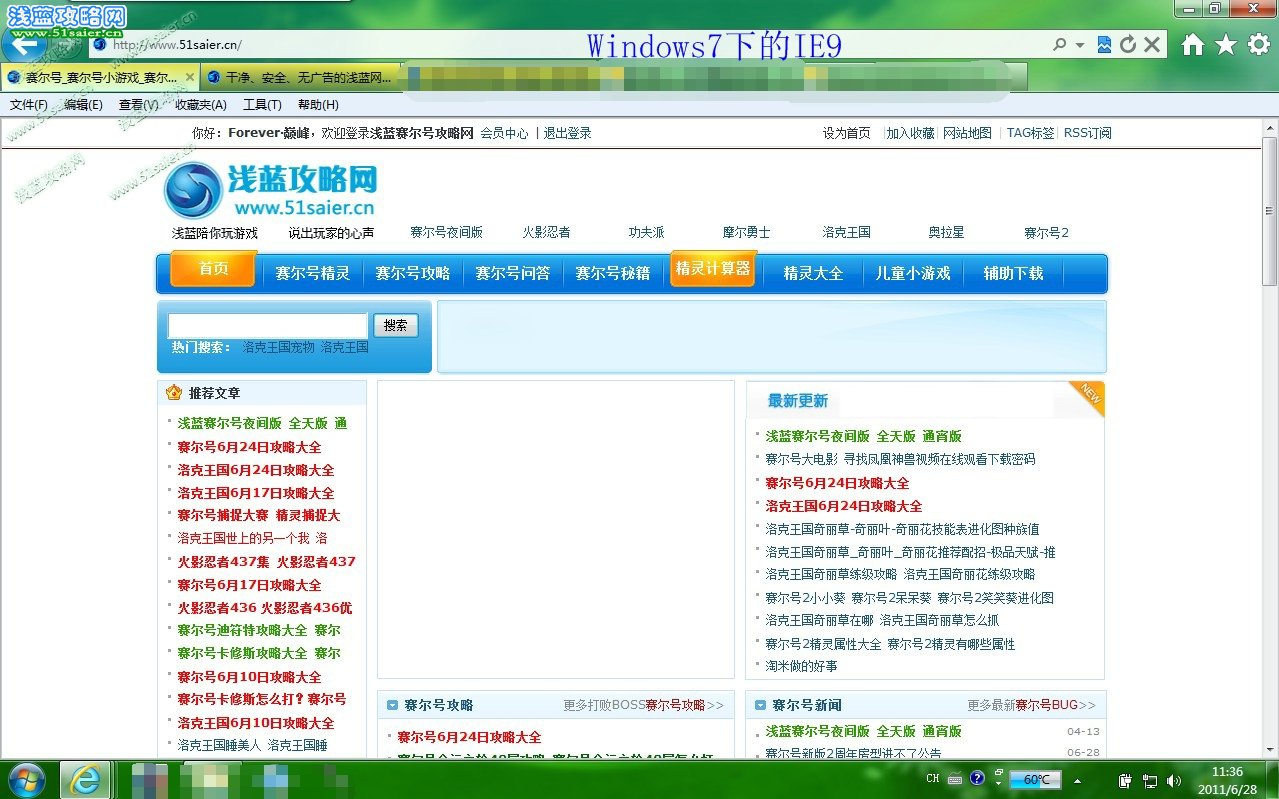
Task: Switch to the 干净、安全、无广告的浅蓝网 tab
Action: point(300,77)
